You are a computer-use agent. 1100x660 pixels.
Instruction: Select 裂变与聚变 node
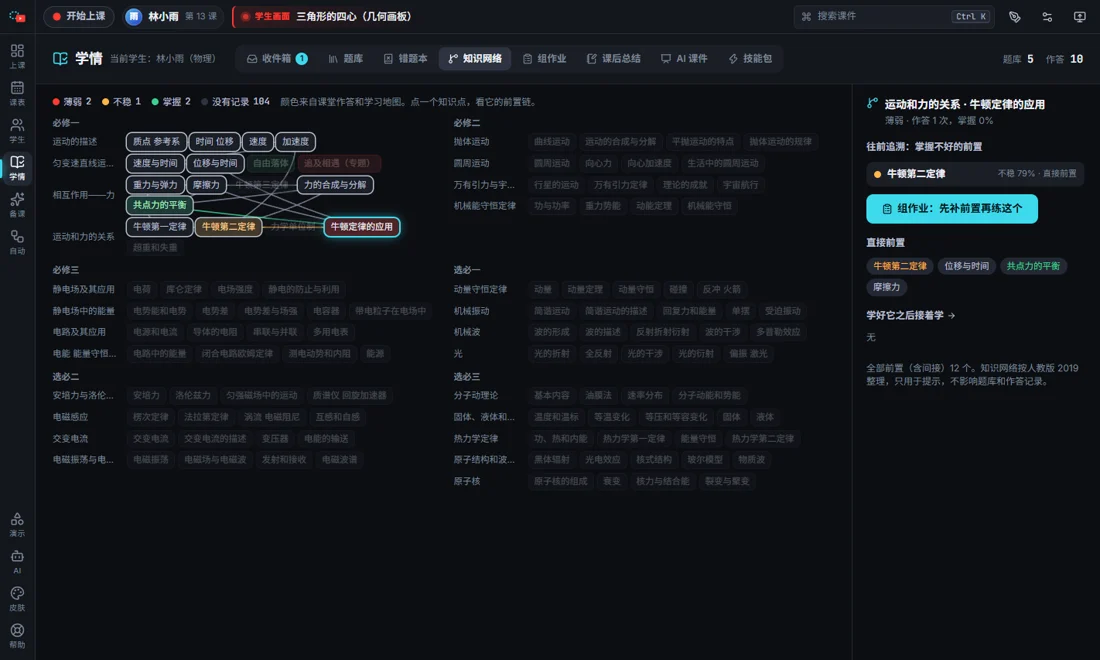(727, 481)
